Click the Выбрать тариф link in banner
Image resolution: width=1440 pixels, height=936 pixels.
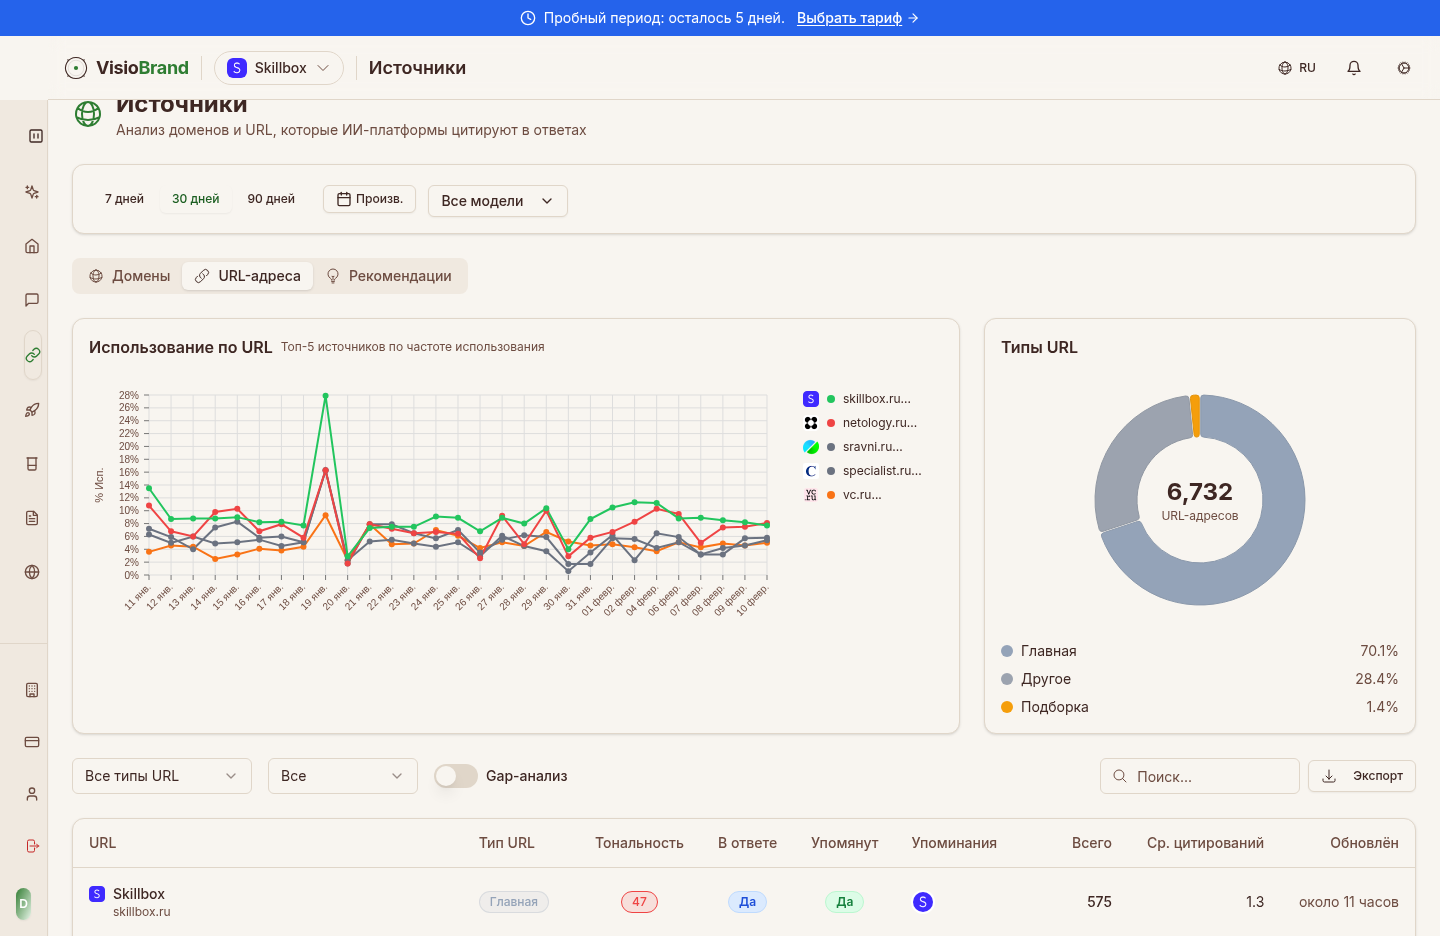point(849,17)
